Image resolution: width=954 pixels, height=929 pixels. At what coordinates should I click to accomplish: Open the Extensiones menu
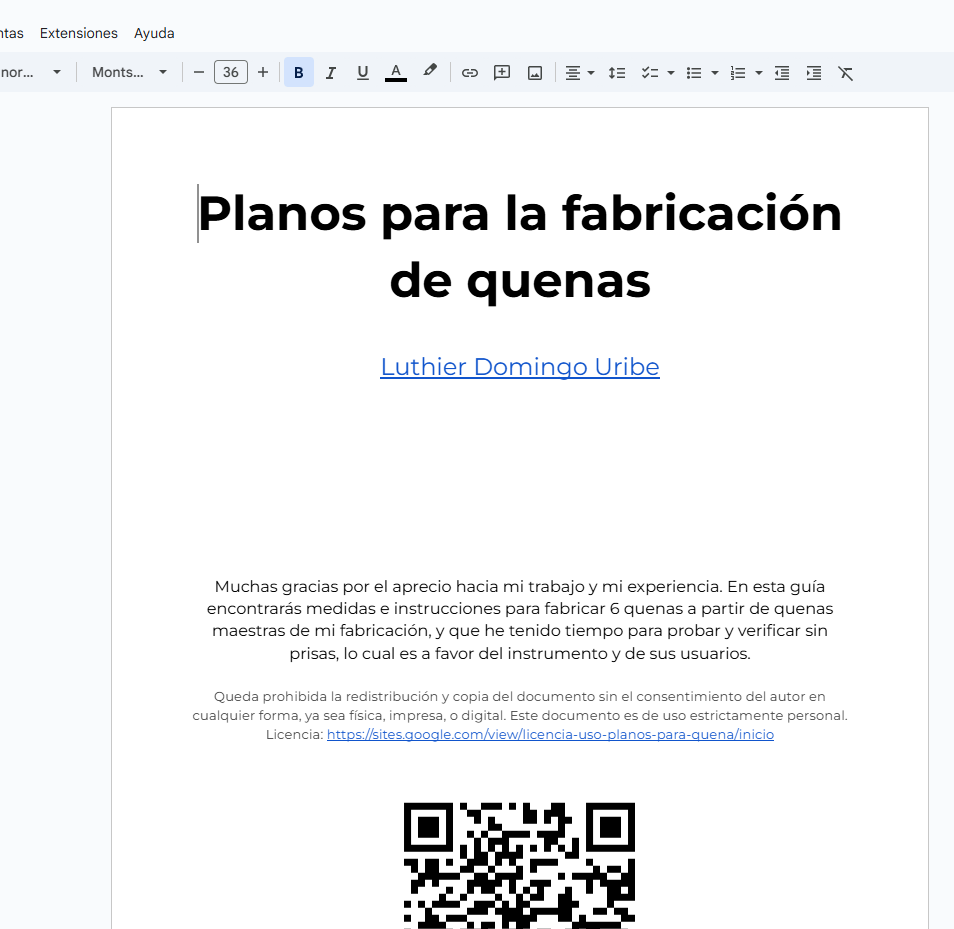[x=78, y=33]
